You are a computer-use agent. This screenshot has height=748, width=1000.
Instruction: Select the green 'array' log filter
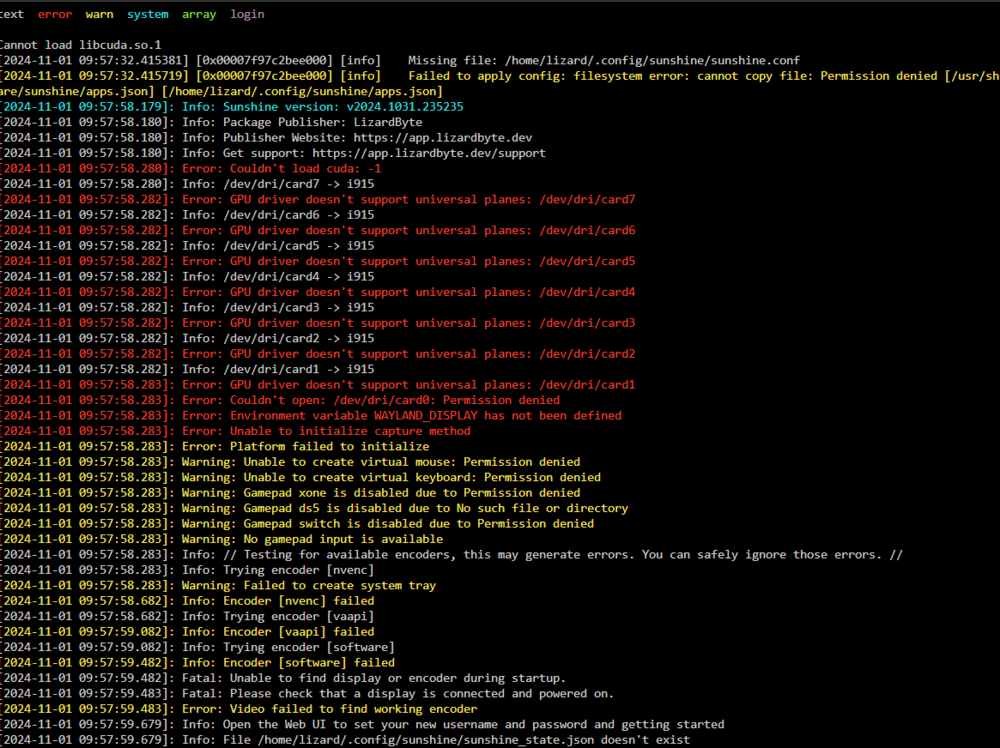199,14
